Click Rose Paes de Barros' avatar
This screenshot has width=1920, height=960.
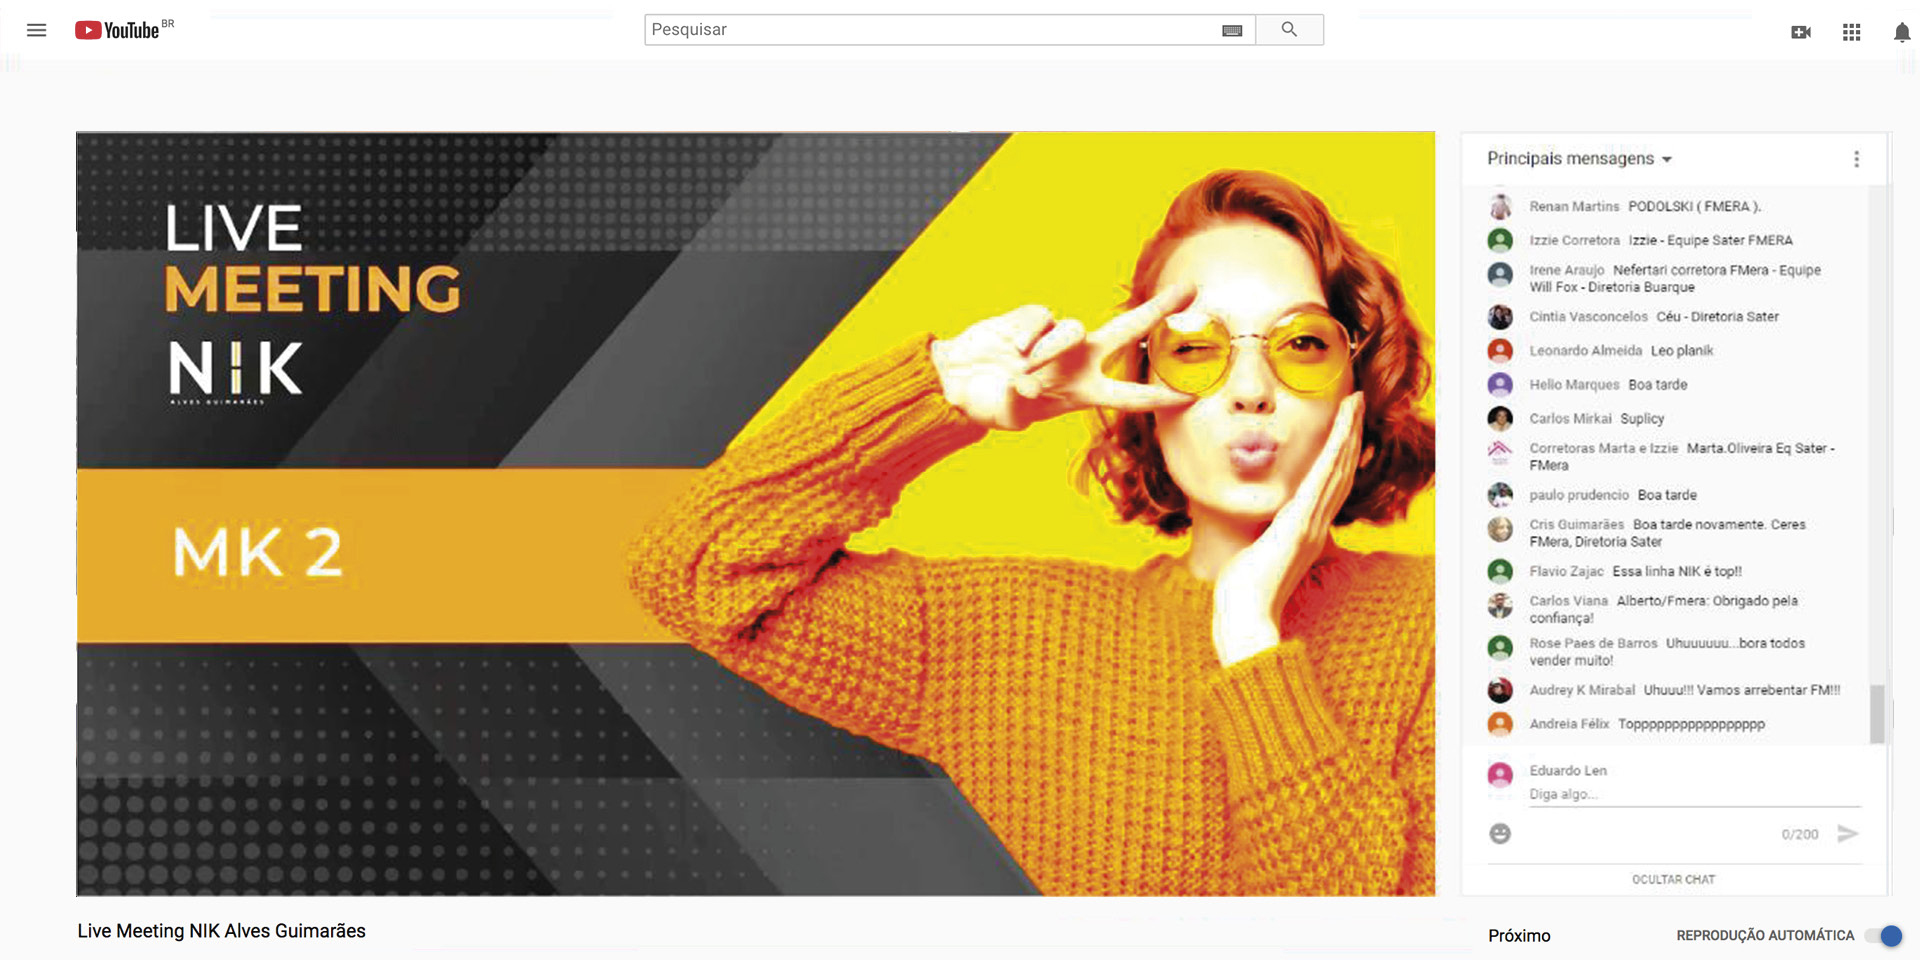coord(1500,647)
